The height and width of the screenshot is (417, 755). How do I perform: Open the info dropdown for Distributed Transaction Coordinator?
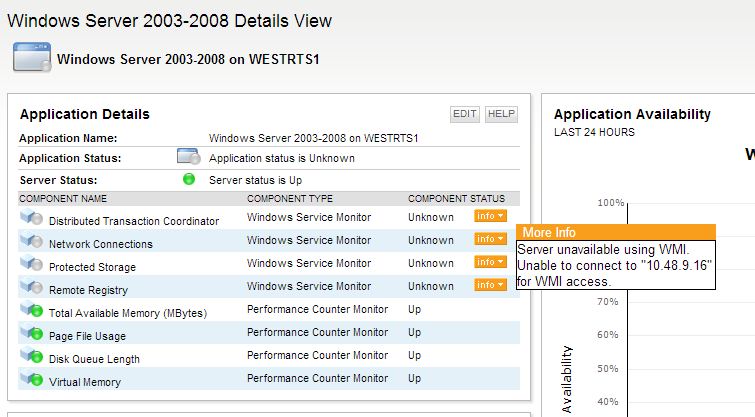[x=490, y=216]
